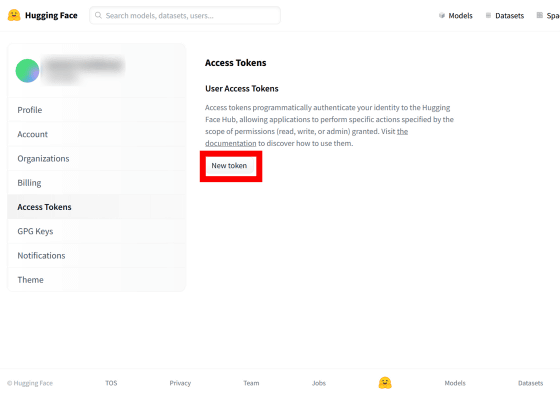Create a New token
The height and width of the screenshot is (400, 560).
click(x=229, y=166)
